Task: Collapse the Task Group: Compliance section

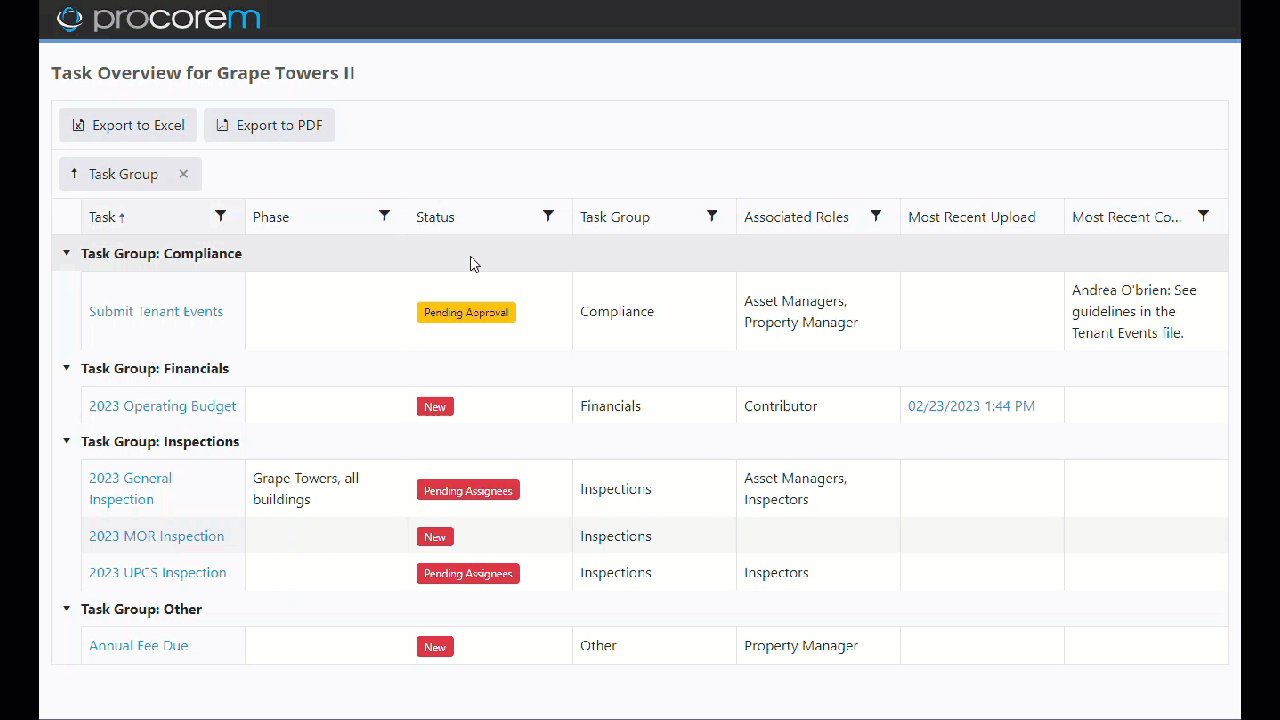Action: [x=66, y=253]
